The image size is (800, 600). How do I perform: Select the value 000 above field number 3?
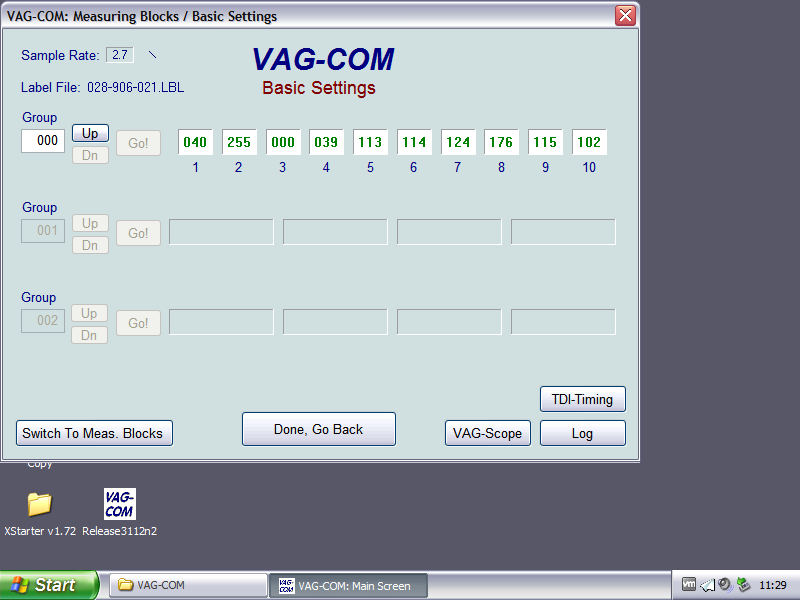coord(283,142)
